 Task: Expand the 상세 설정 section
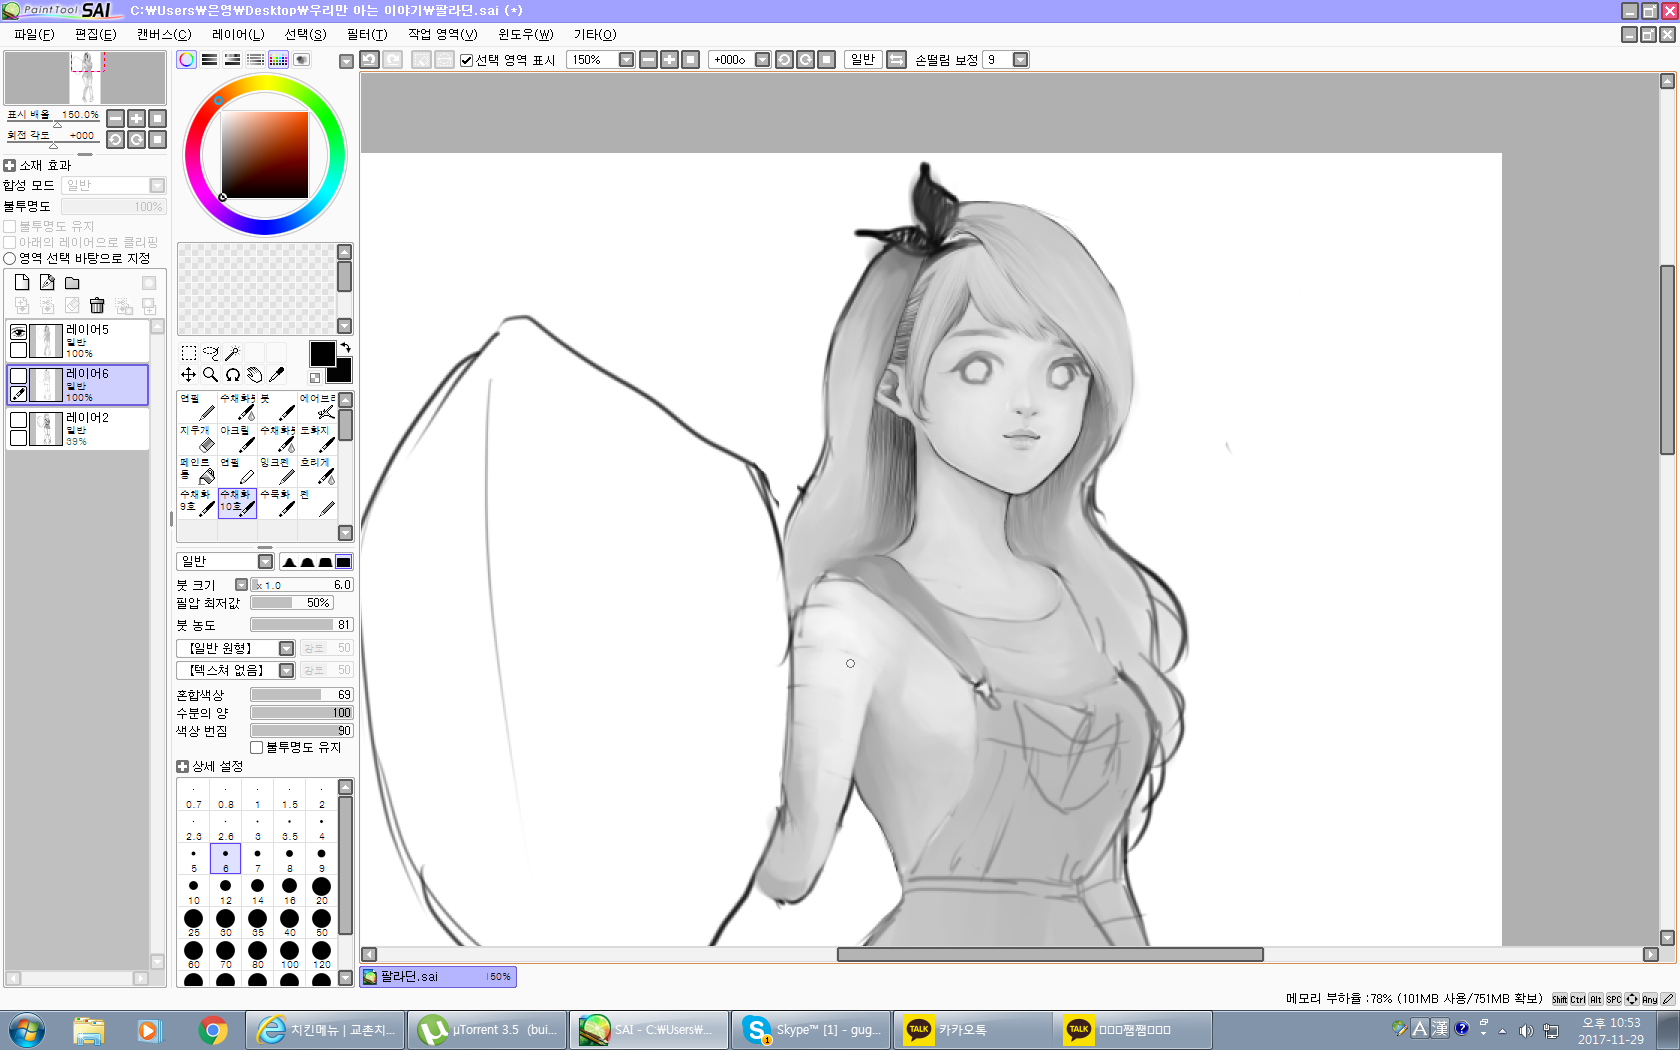(182, 767)
